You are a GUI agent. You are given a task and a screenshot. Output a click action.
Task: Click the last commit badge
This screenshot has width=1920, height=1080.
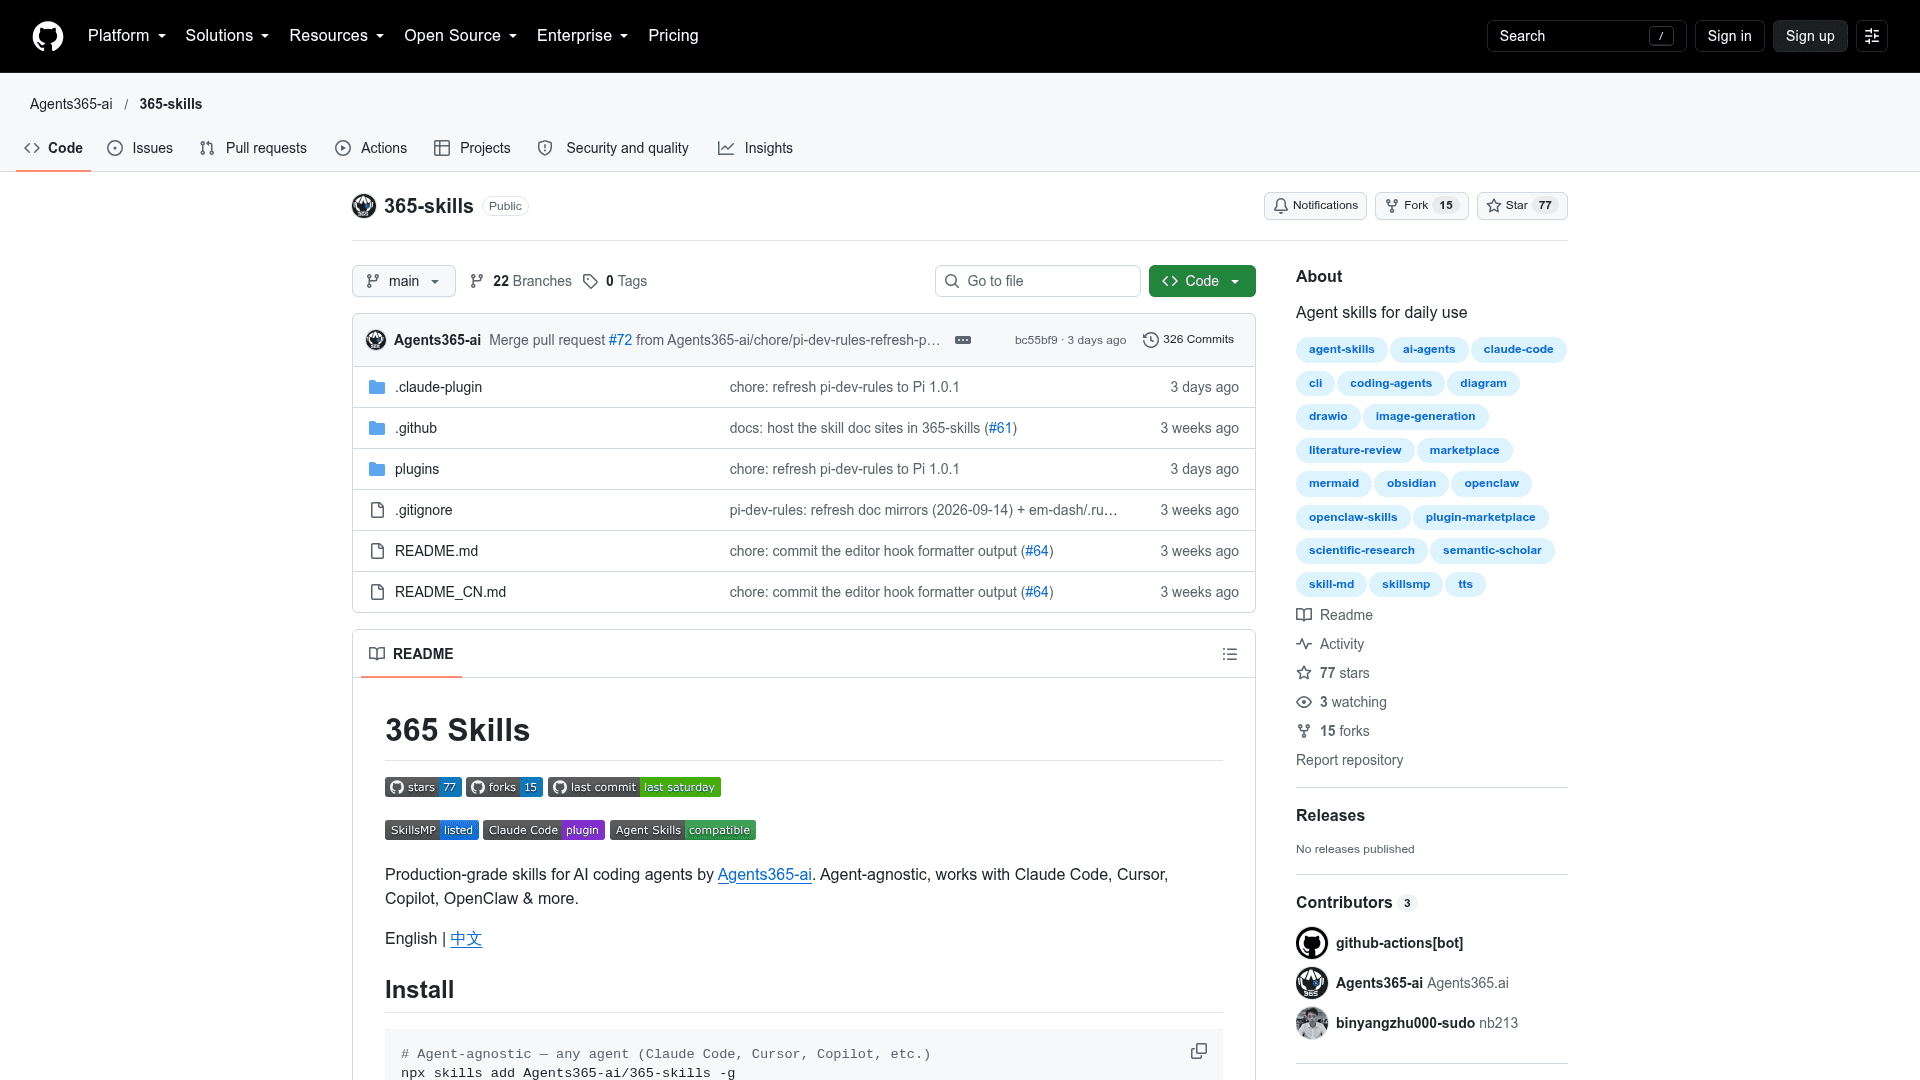(x=634, y=787)
